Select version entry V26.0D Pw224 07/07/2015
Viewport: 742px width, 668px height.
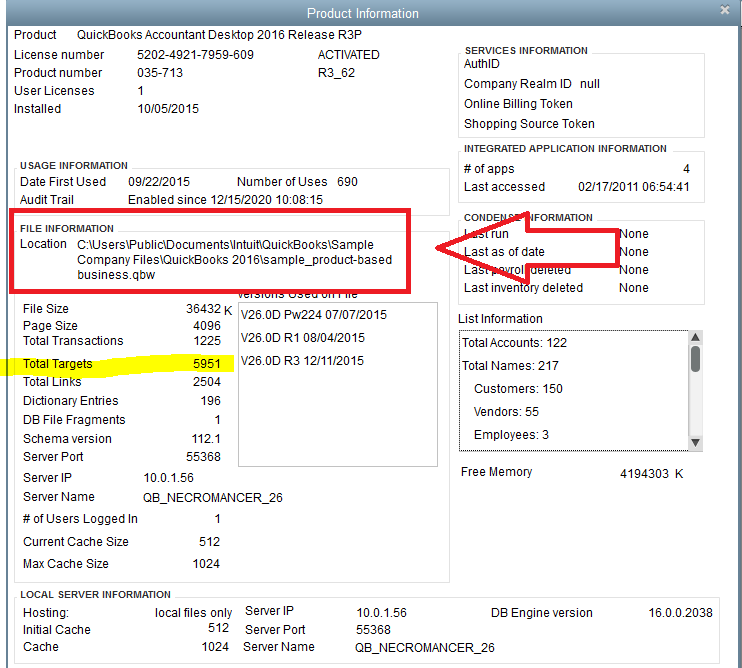(x=313, y=315)
